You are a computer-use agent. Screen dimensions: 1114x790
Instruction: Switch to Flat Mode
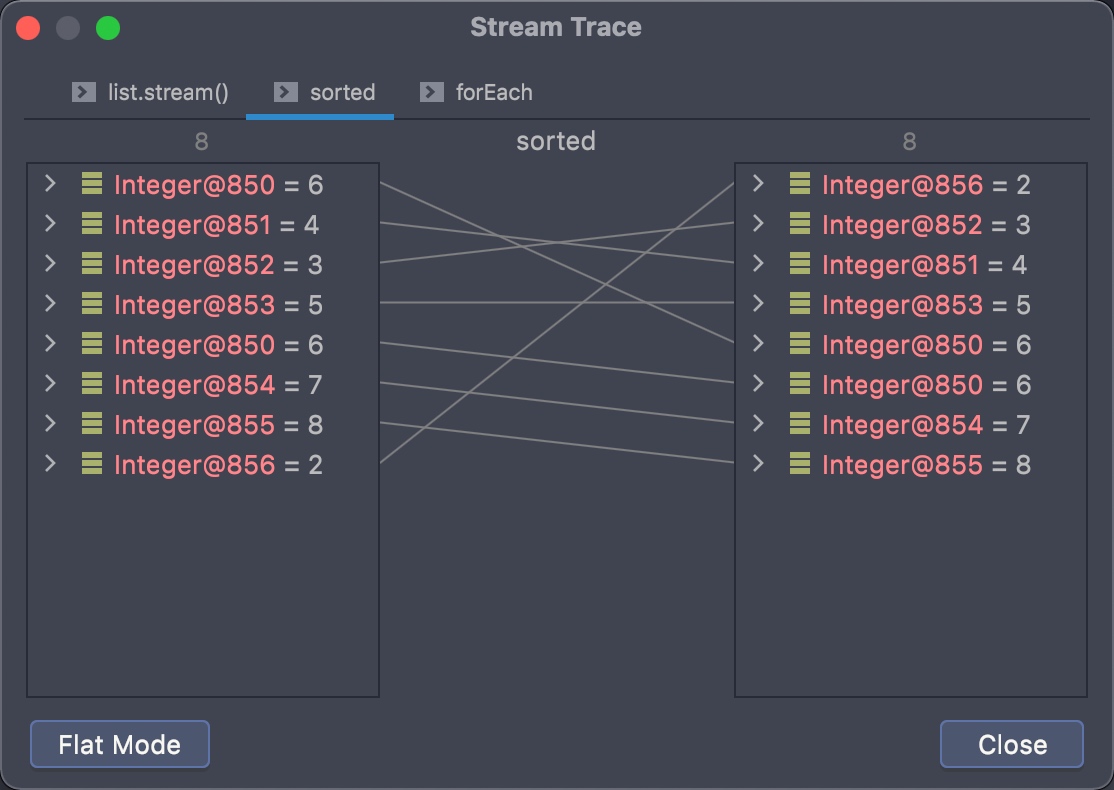pyautogui.click(x=120, y=745)
